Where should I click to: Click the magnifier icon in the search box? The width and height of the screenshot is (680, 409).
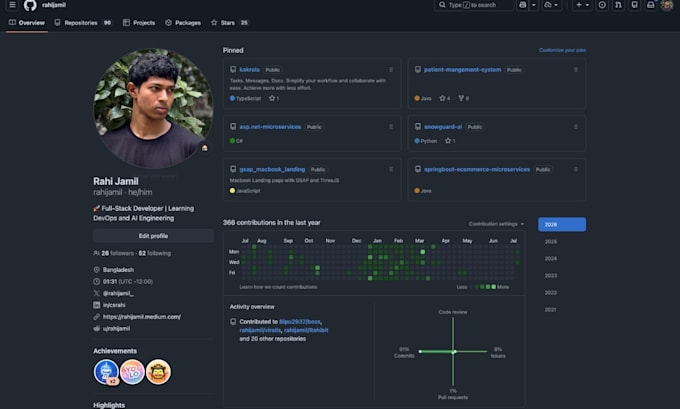[442, 5]
